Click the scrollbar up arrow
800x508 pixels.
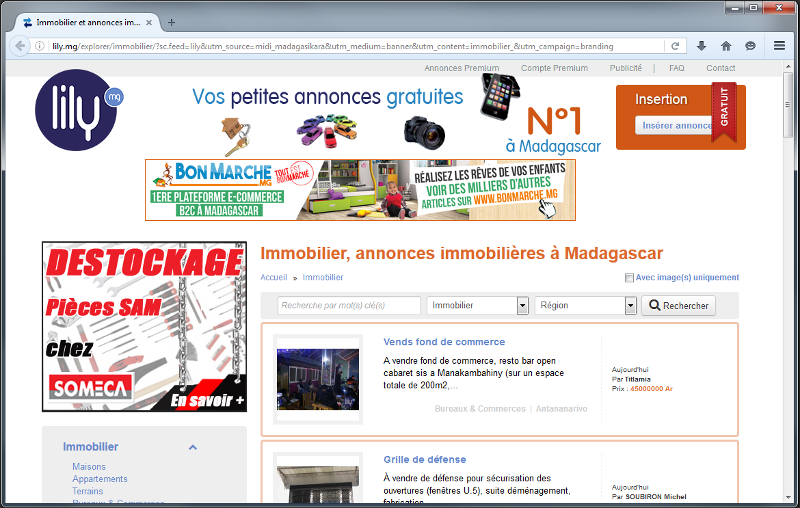(x=788, y=65)
